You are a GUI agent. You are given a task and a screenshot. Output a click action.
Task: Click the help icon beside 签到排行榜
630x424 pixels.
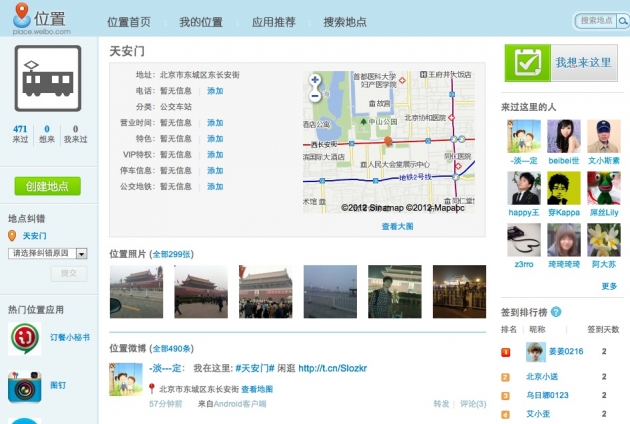pos(556,312)
